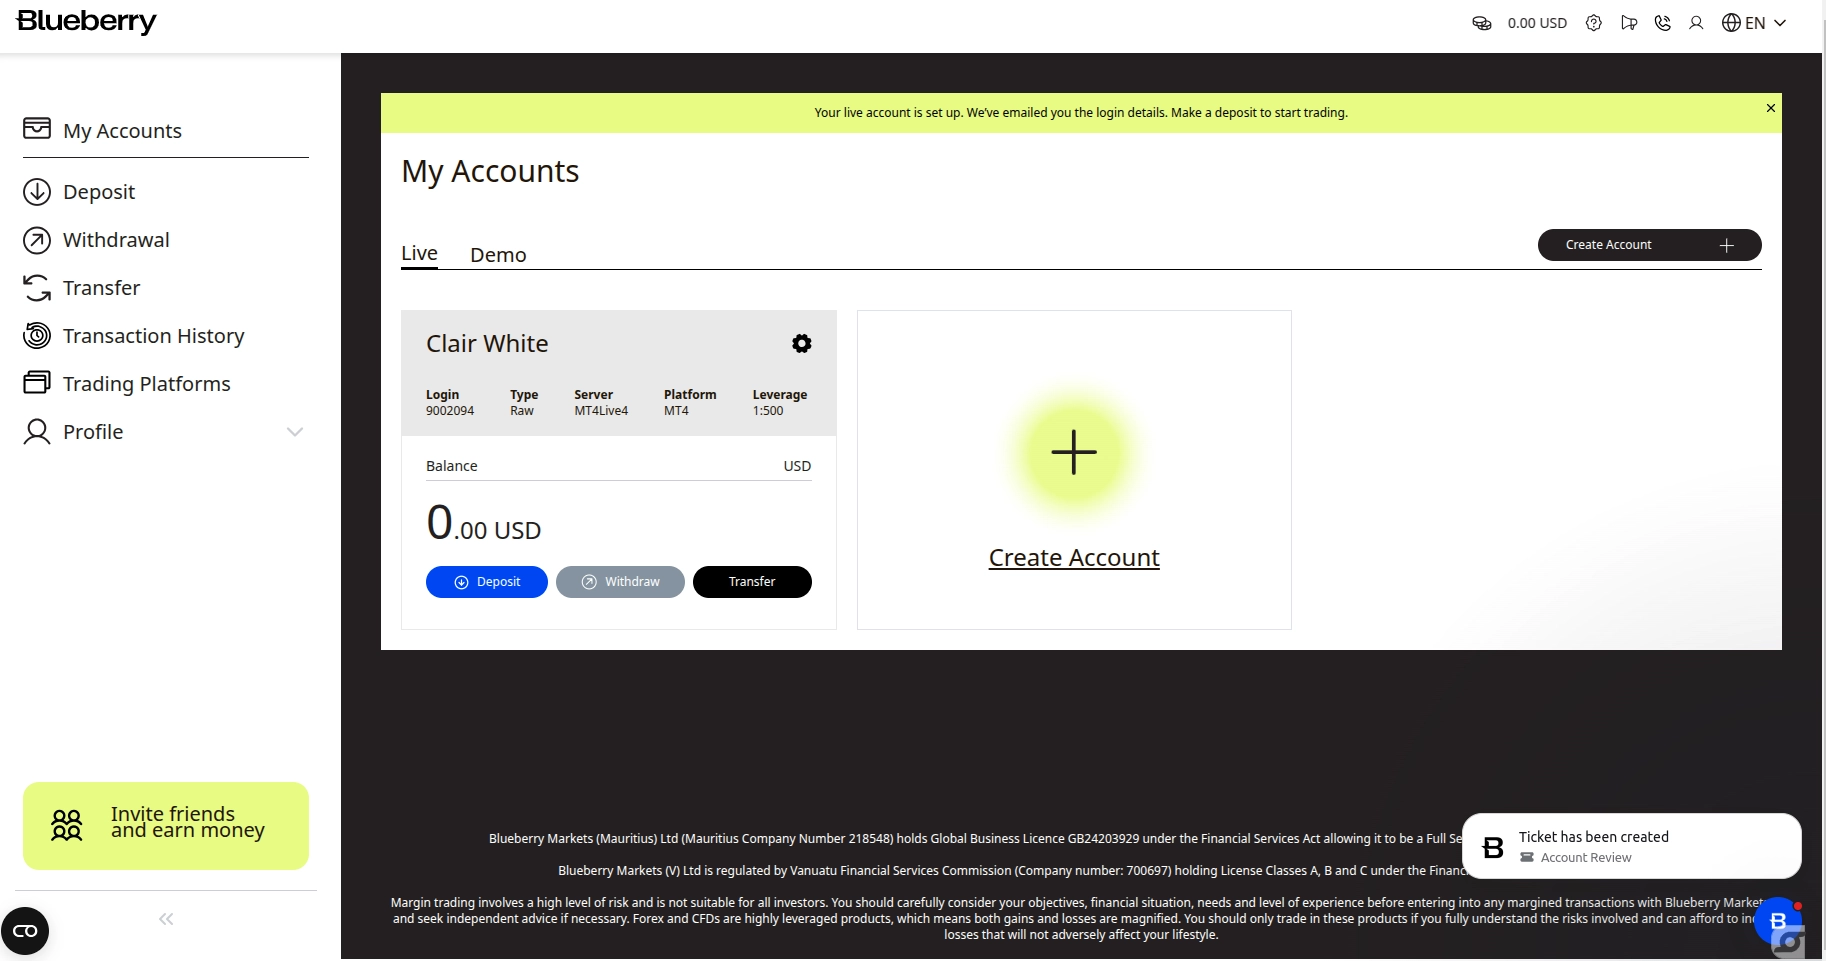Switch to the Demo accounts tab
Image resolution: width=1826 pixels, height=961 pixels.
point(498,255)
